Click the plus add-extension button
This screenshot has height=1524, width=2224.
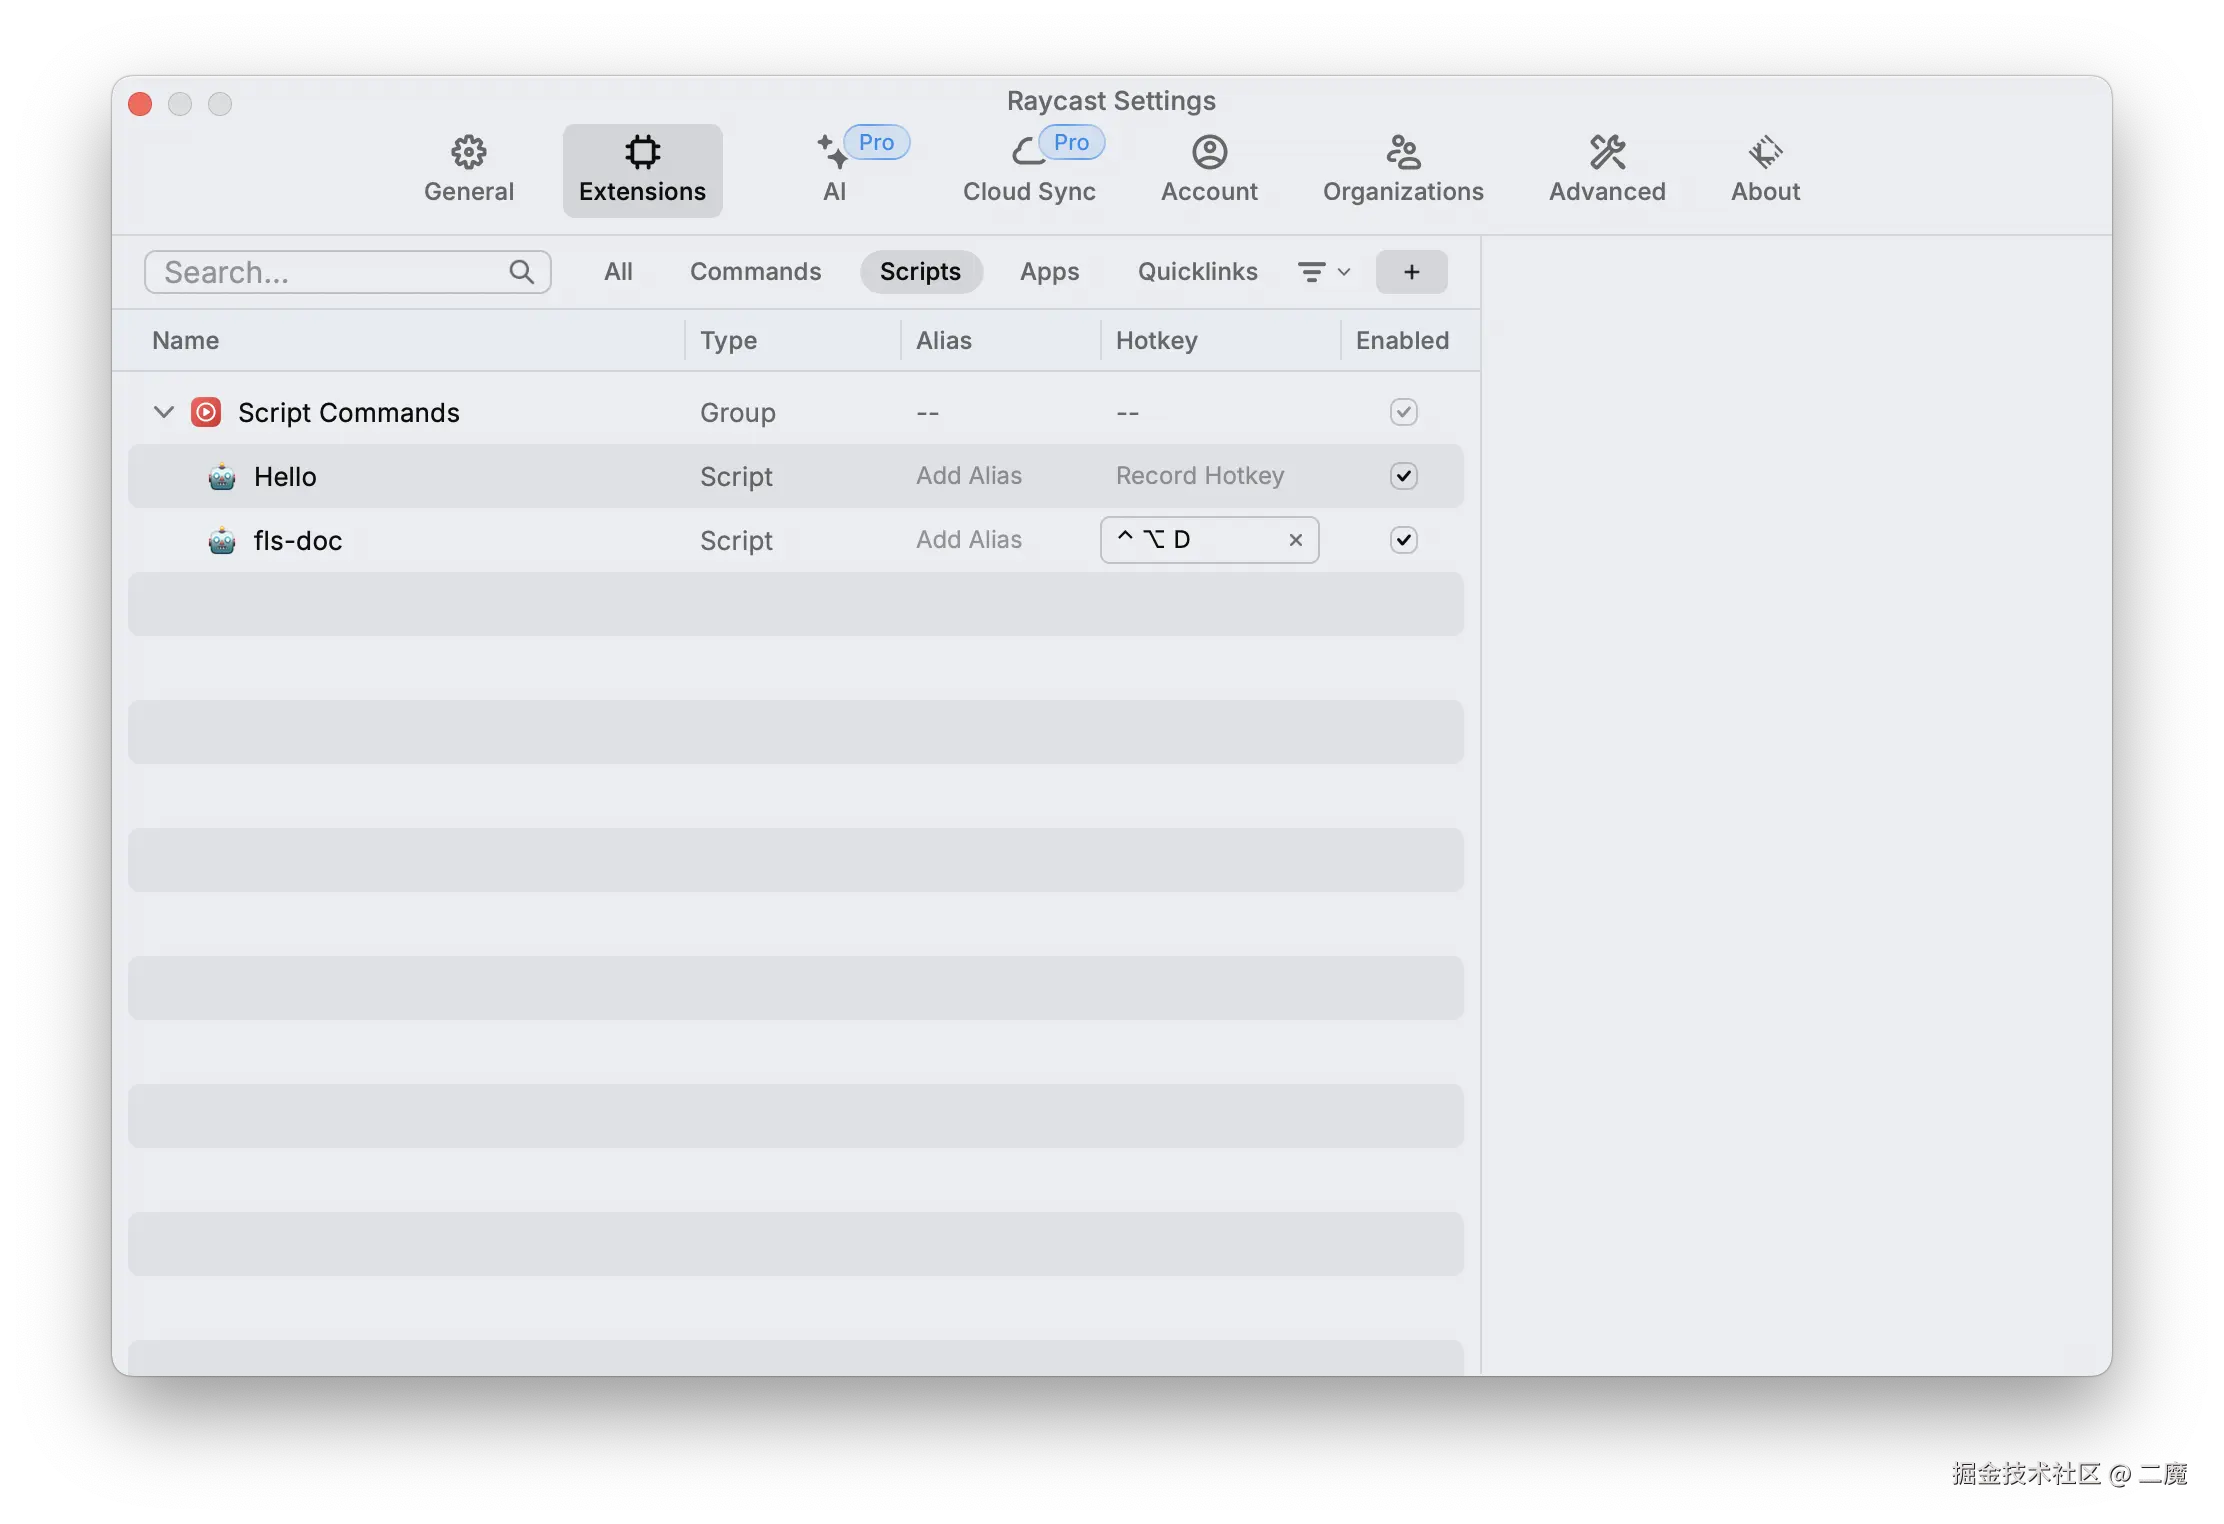[1411, 272]
